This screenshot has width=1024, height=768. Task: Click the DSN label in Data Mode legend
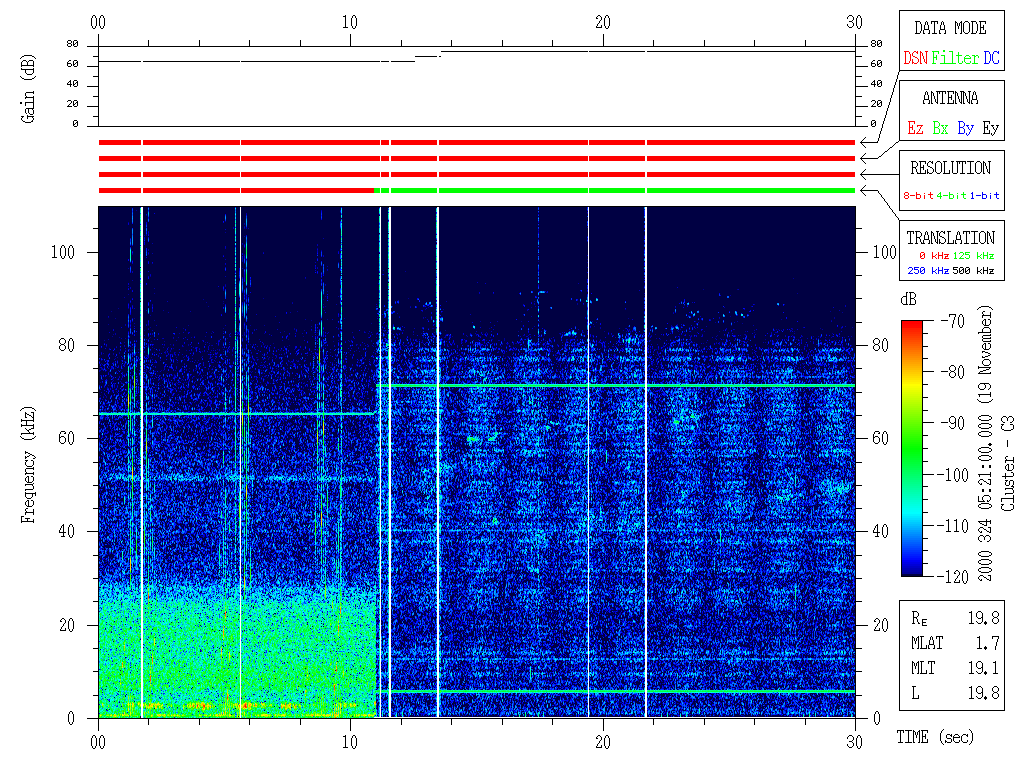(x=915, y=59)
